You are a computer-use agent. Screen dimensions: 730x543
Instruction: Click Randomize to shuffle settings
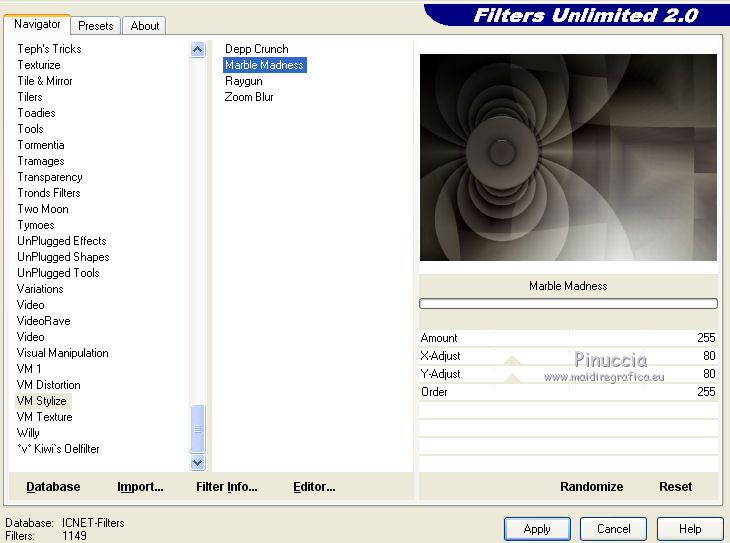pyautogui.click(x=591, y=487)
